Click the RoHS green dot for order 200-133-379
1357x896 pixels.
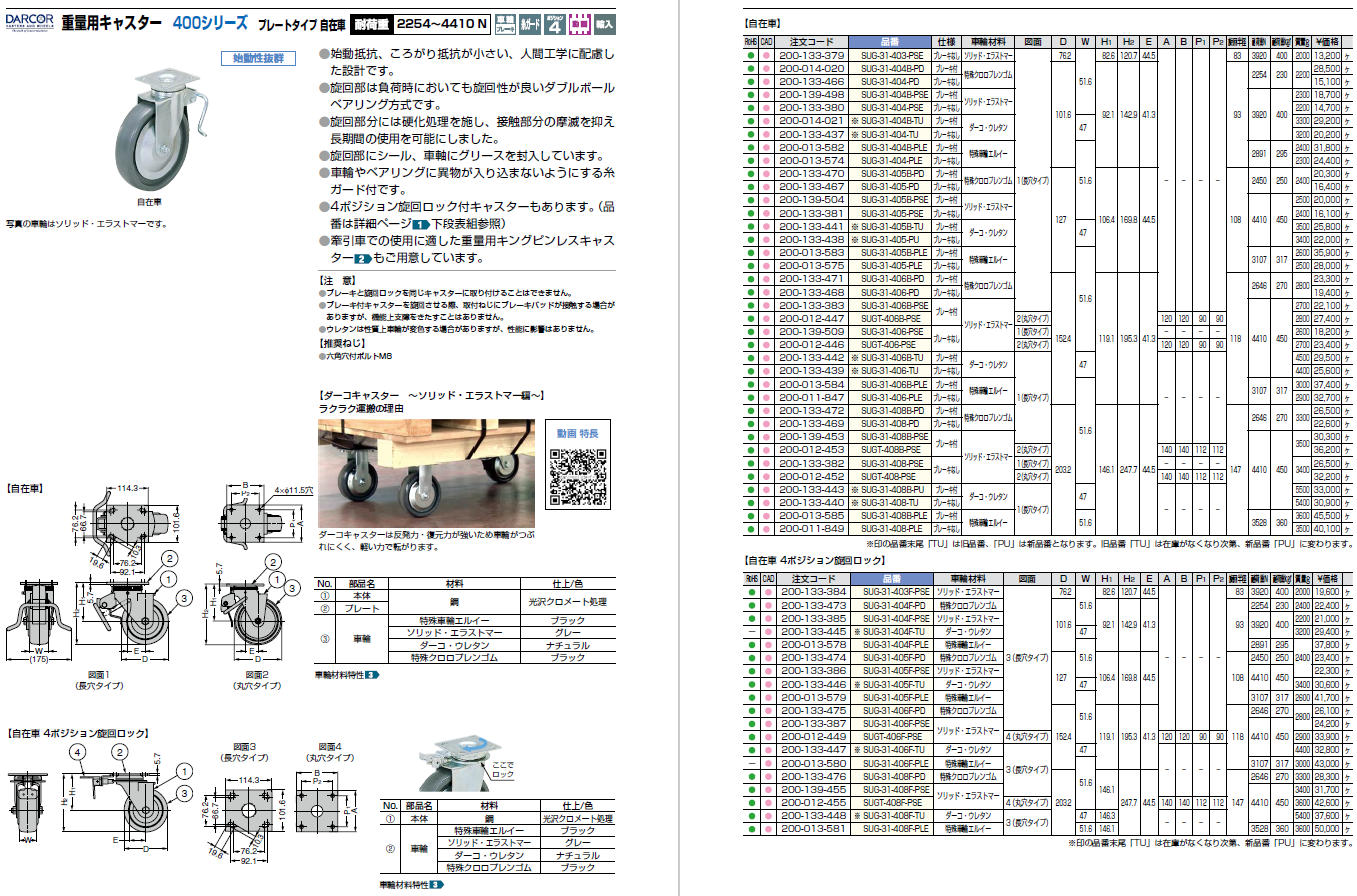click(751, 56)
